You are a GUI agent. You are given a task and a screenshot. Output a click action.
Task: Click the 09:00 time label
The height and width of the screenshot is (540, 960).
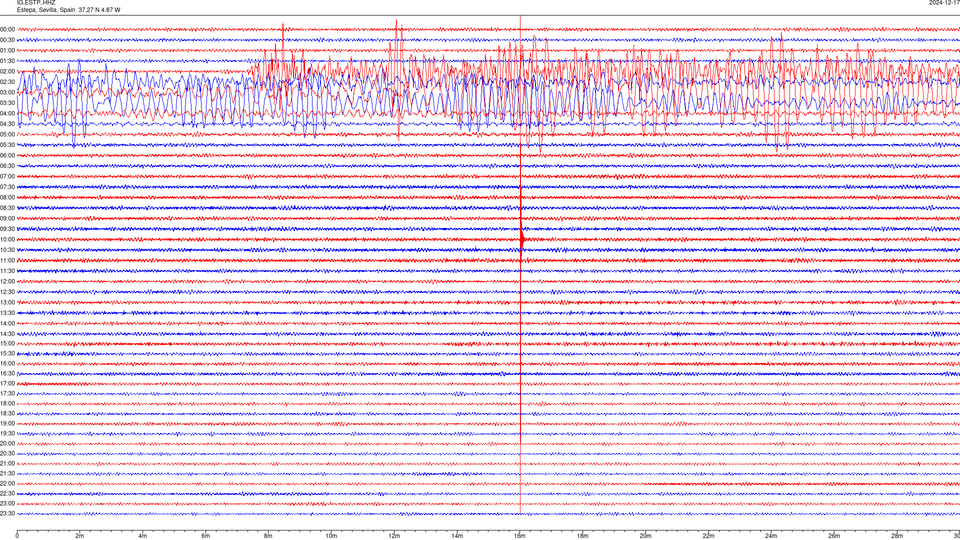pyautogui.click(x=7, y=218)
